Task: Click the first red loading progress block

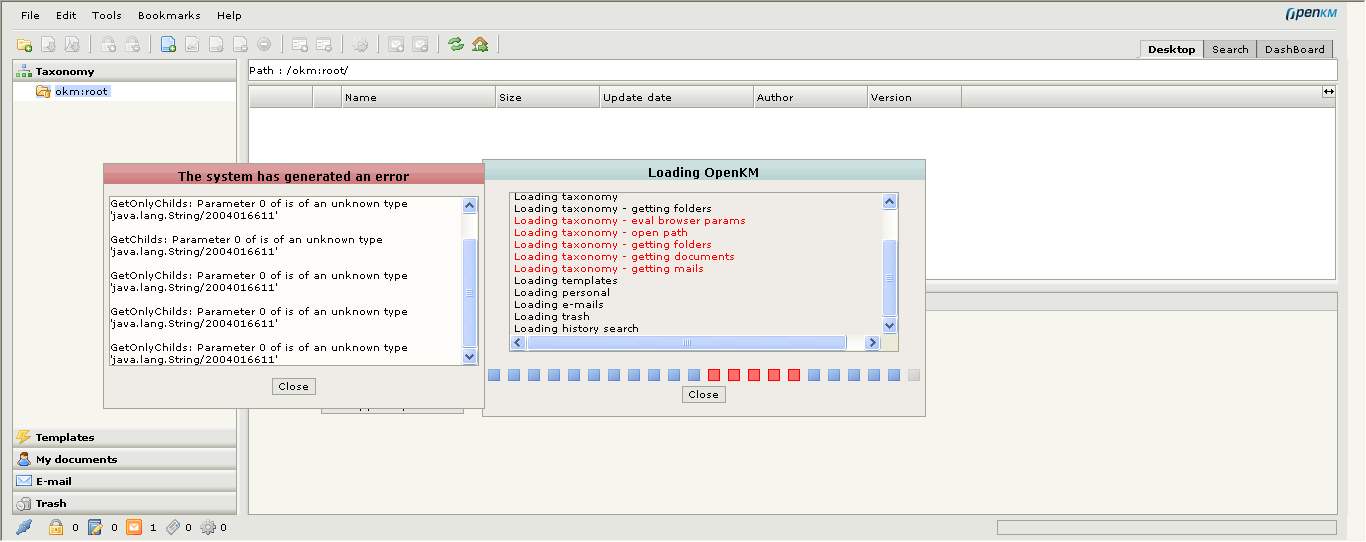Action: pos(714,375)
